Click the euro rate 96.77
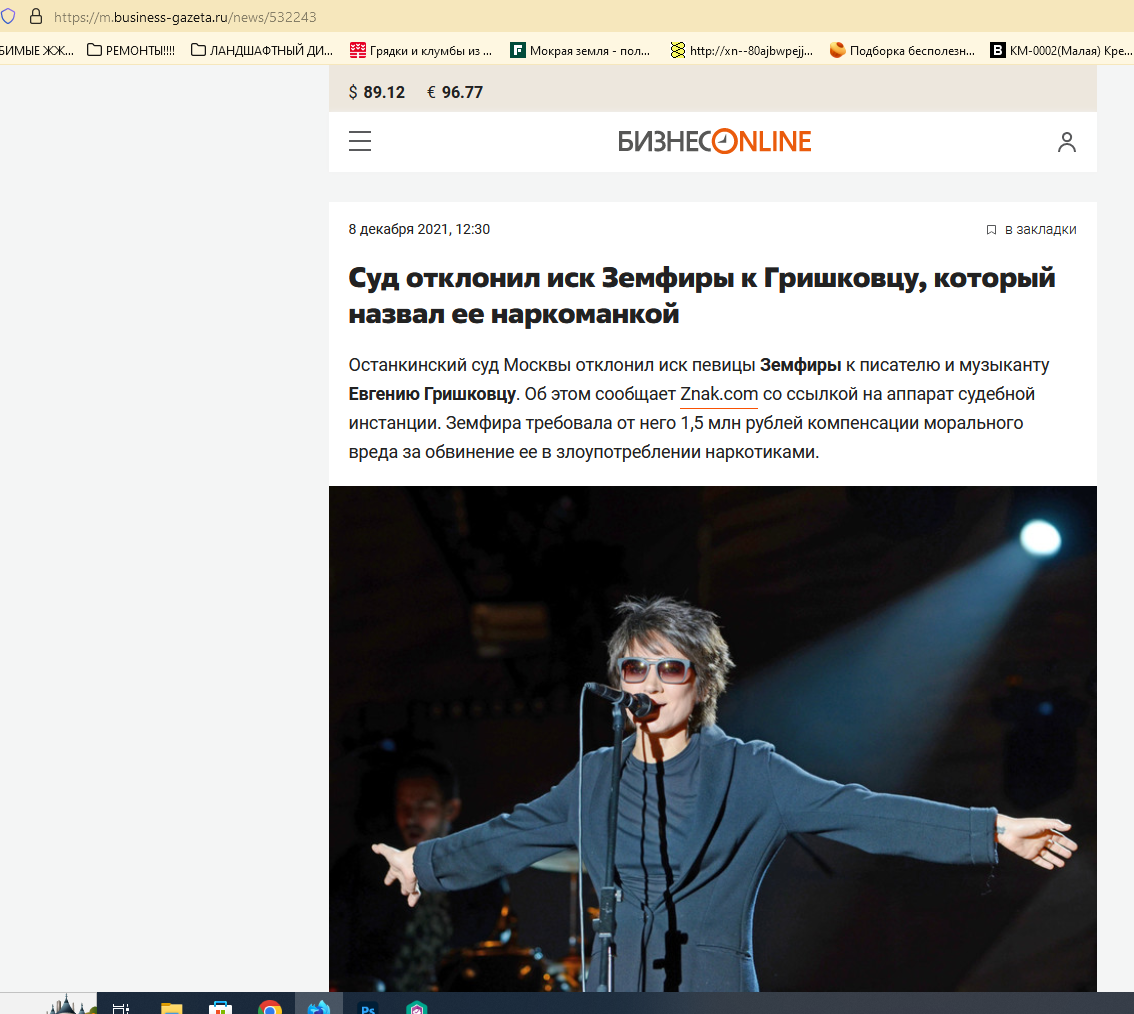This screenshot has width=1134, height=1014. coord(455,92)
